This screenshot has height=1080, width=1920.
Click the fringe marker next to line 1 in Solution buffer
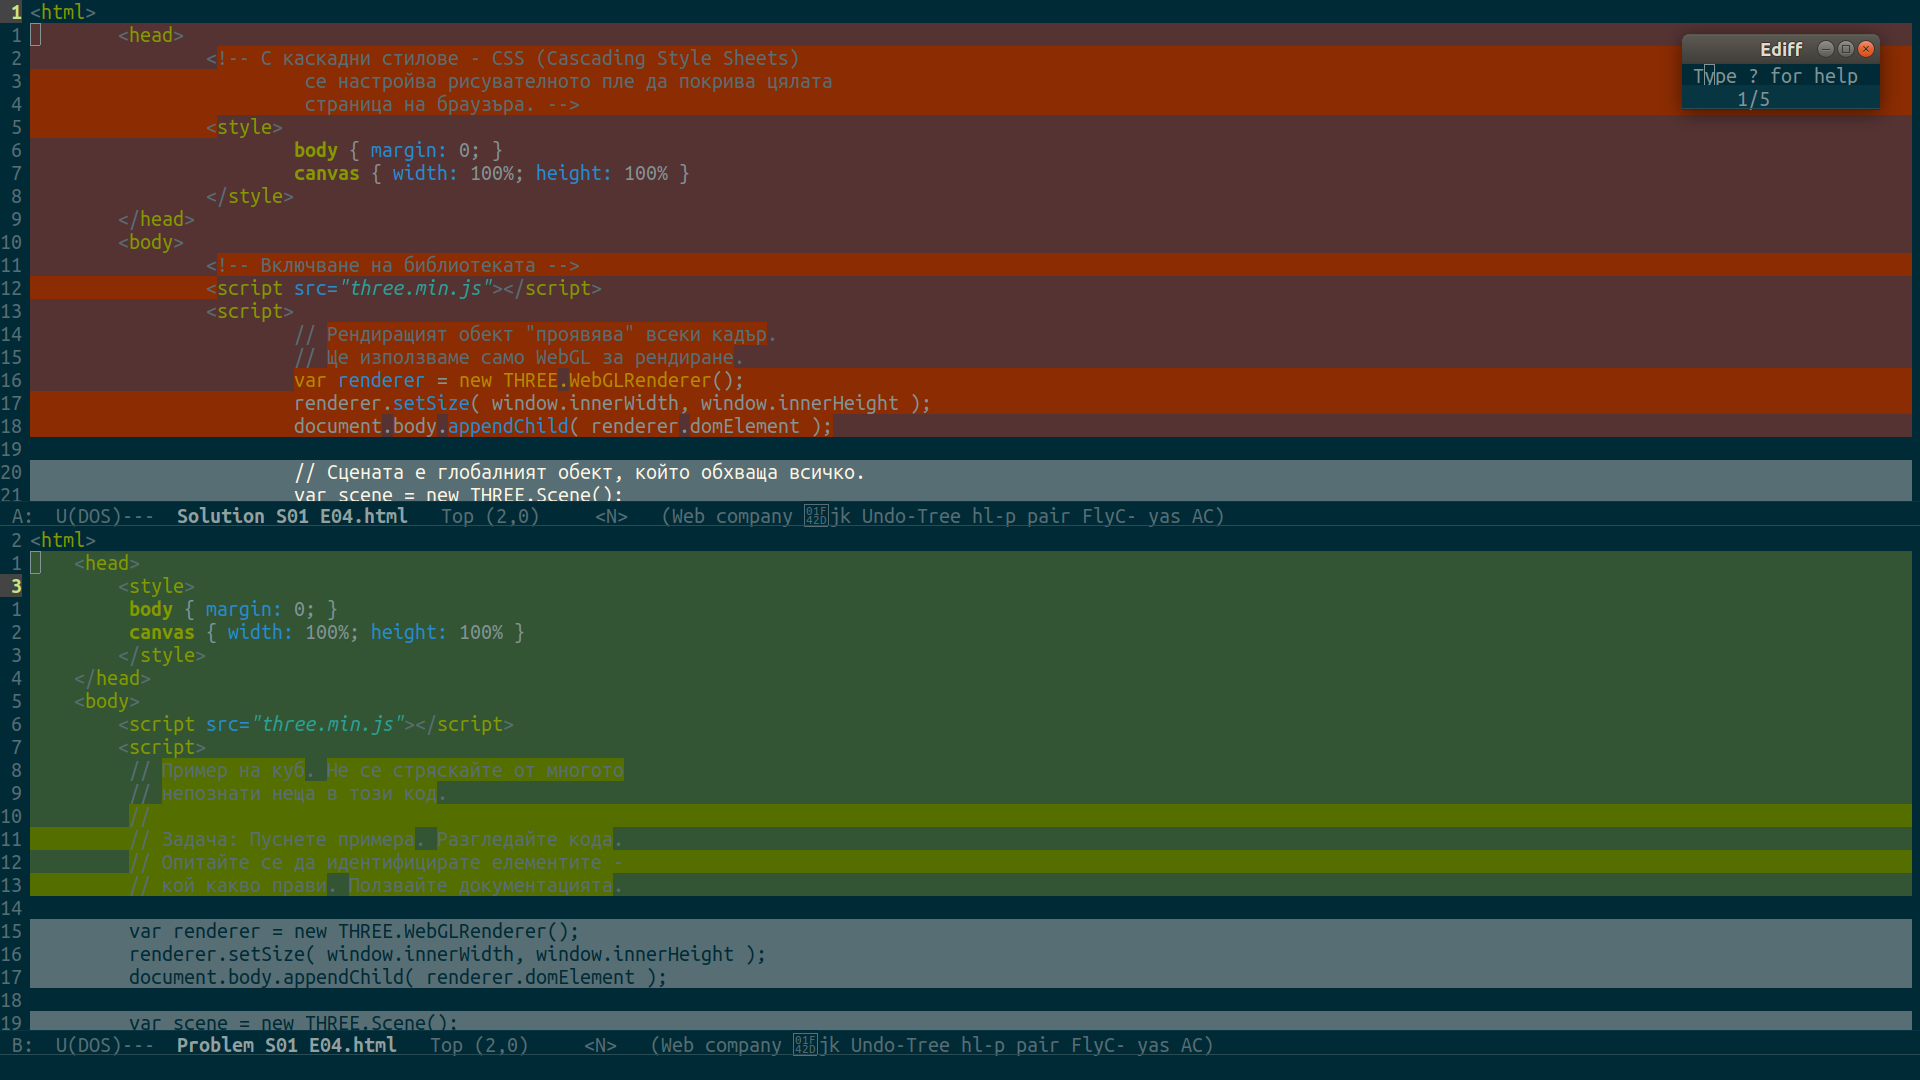click(x=36, y=34)
